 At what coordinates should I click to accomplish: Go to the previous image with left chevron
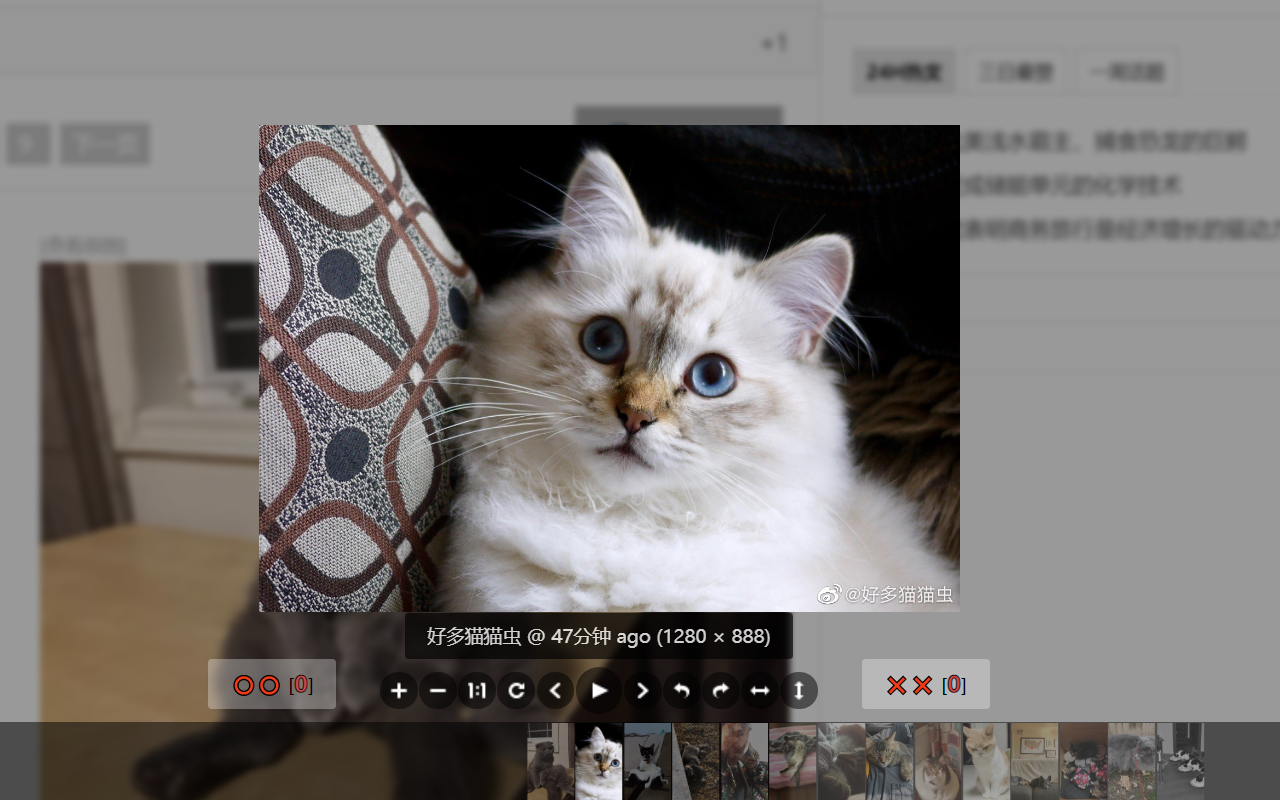tap(555, 690)
